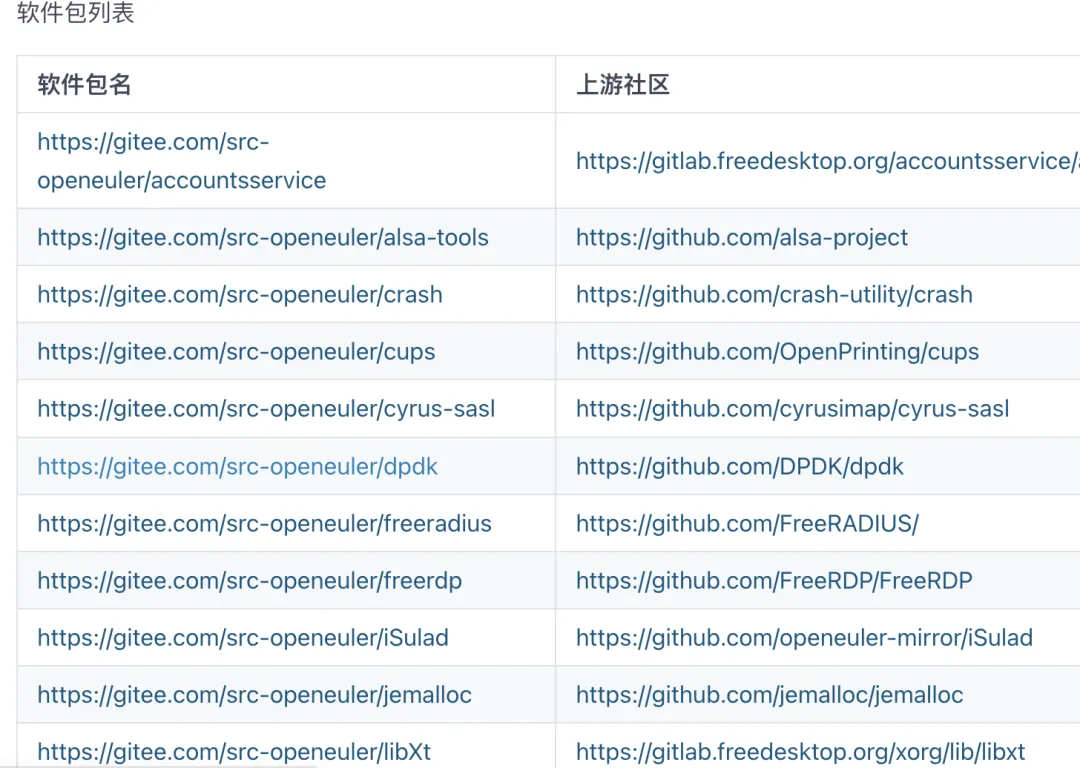Click the gitee freerdp package link
Viewport: 1080px width, 768px height.
tap(250, 581)
